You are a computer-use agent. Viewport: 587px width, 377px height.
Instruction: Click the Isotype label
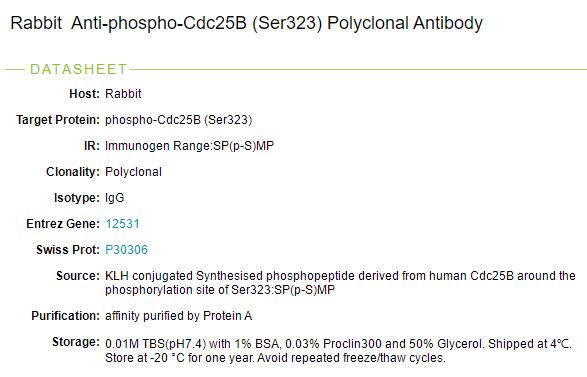tap(77, 198)
